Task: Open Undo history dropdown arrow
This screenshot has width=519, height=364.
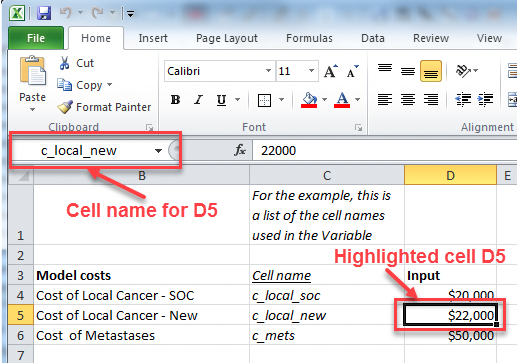Action: 80,13
